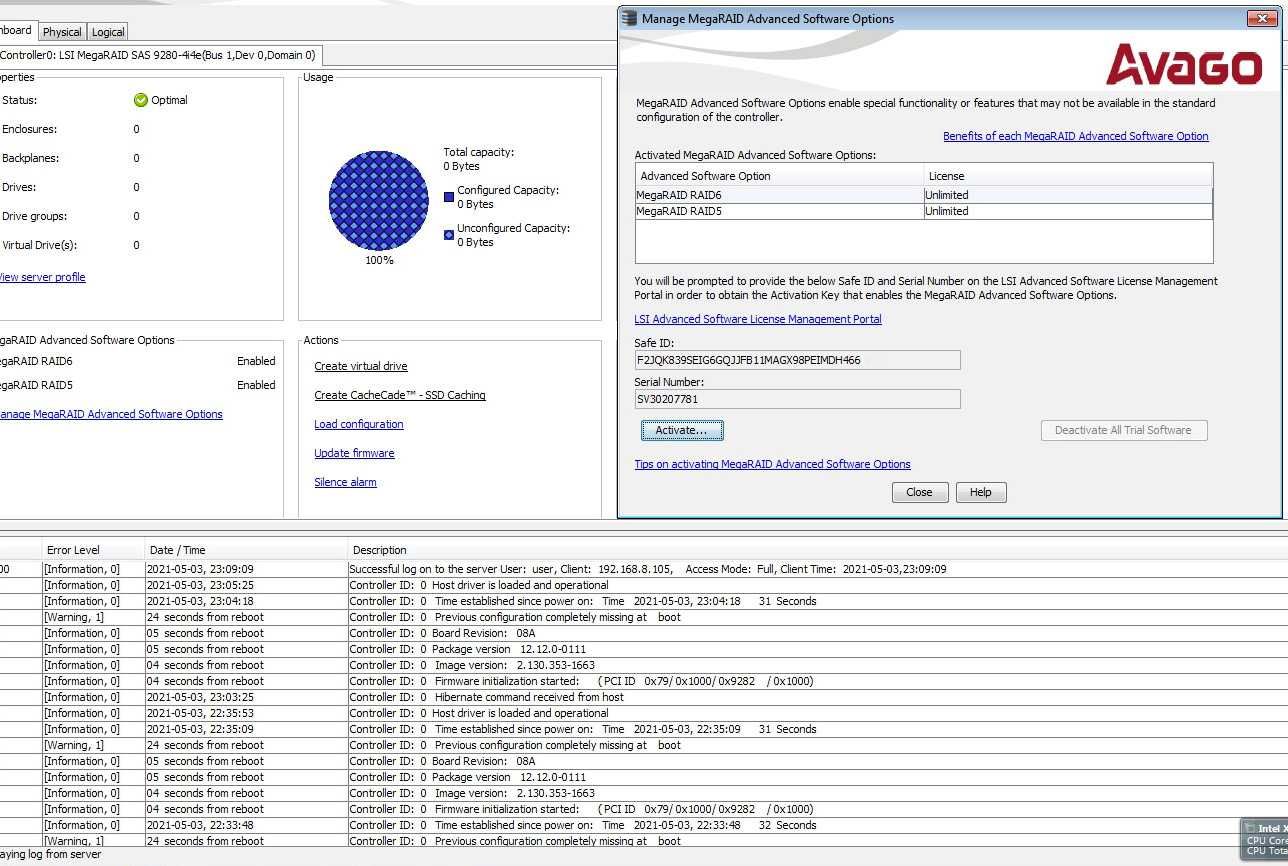Image resolution: width=1288 pixels, height=866 pixels.
Task: Select log entry dated 2021-05-03, 22:35:53
Action: pyautogui.click(x=644, y=713)
